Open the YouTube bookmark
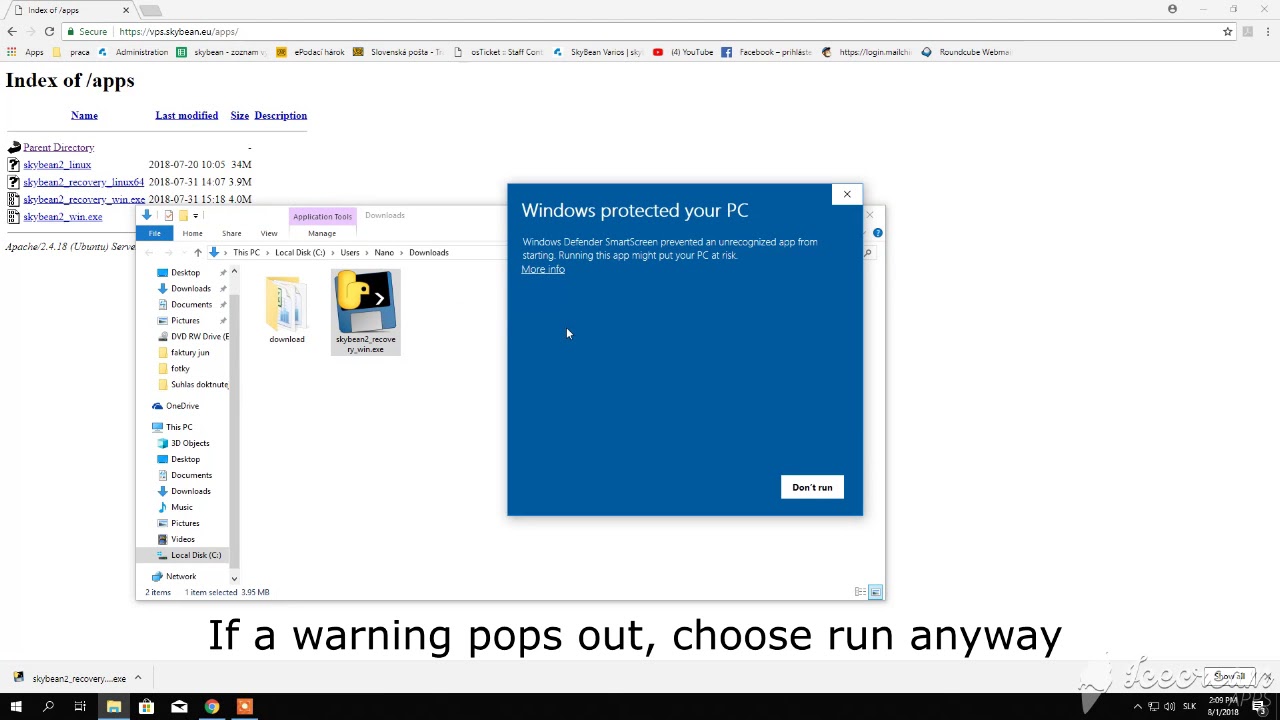1280x720 pixels. pos(683,52)
